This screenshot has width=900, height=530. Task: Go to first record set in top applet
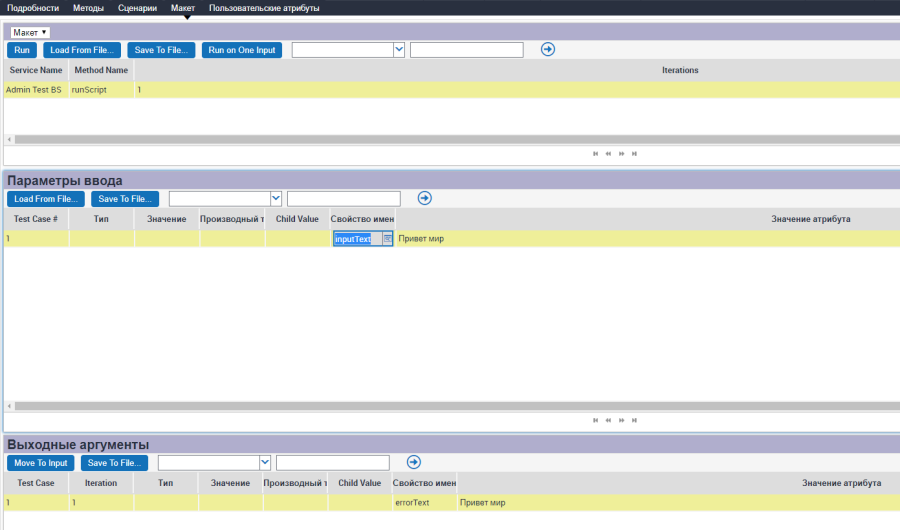click(x=595, y=154)
